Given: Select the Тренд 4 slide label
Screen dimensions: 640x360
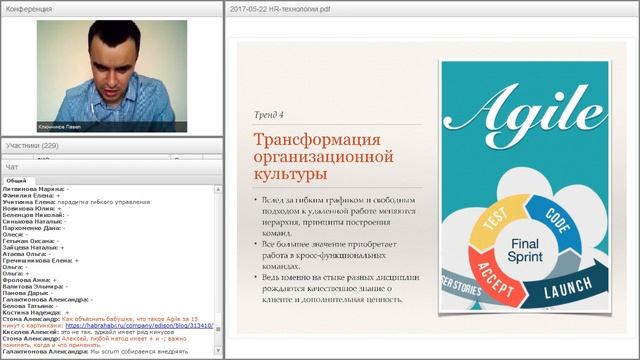Looking at the screenshot, I should pyautogui.click(x=269, y=115).
